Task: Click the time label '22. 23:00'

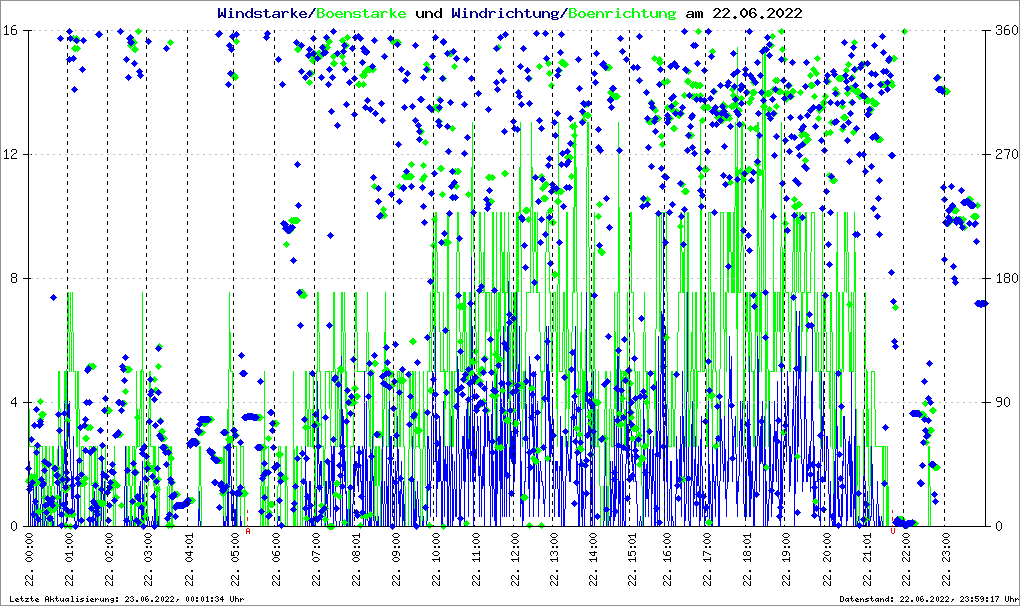Action: pos(945,560)
